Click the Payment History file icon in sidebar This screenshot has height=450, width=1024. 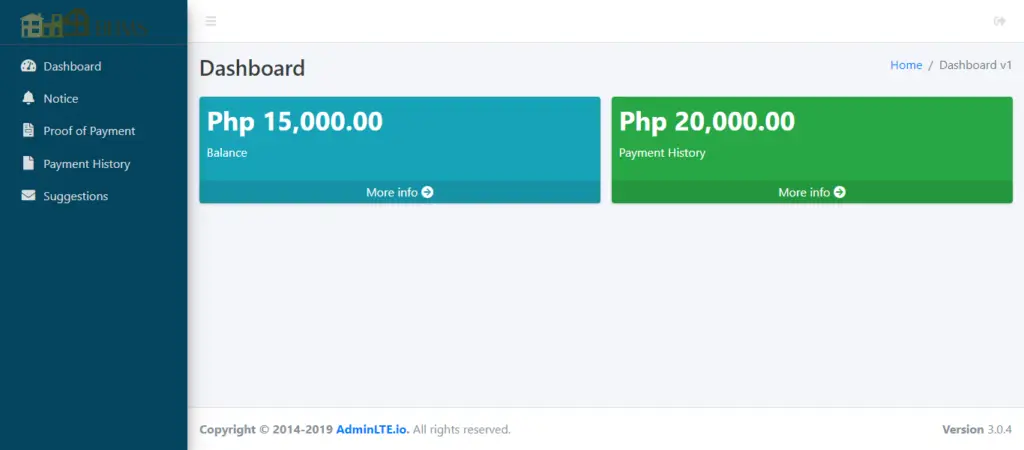[28, 164]
